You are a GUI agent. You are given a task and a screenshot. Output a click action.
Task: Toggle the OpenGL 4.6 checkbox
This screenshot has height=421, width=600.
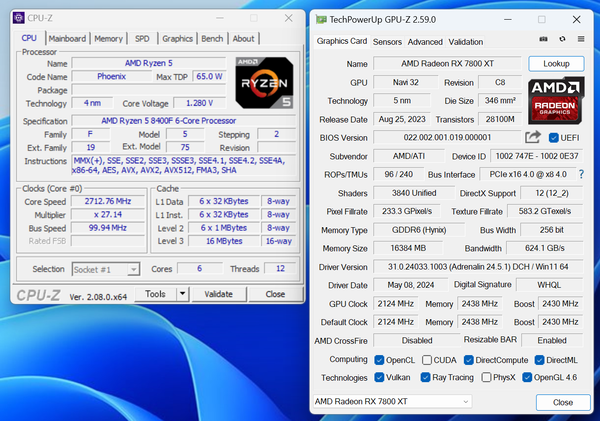click(527, 377)
